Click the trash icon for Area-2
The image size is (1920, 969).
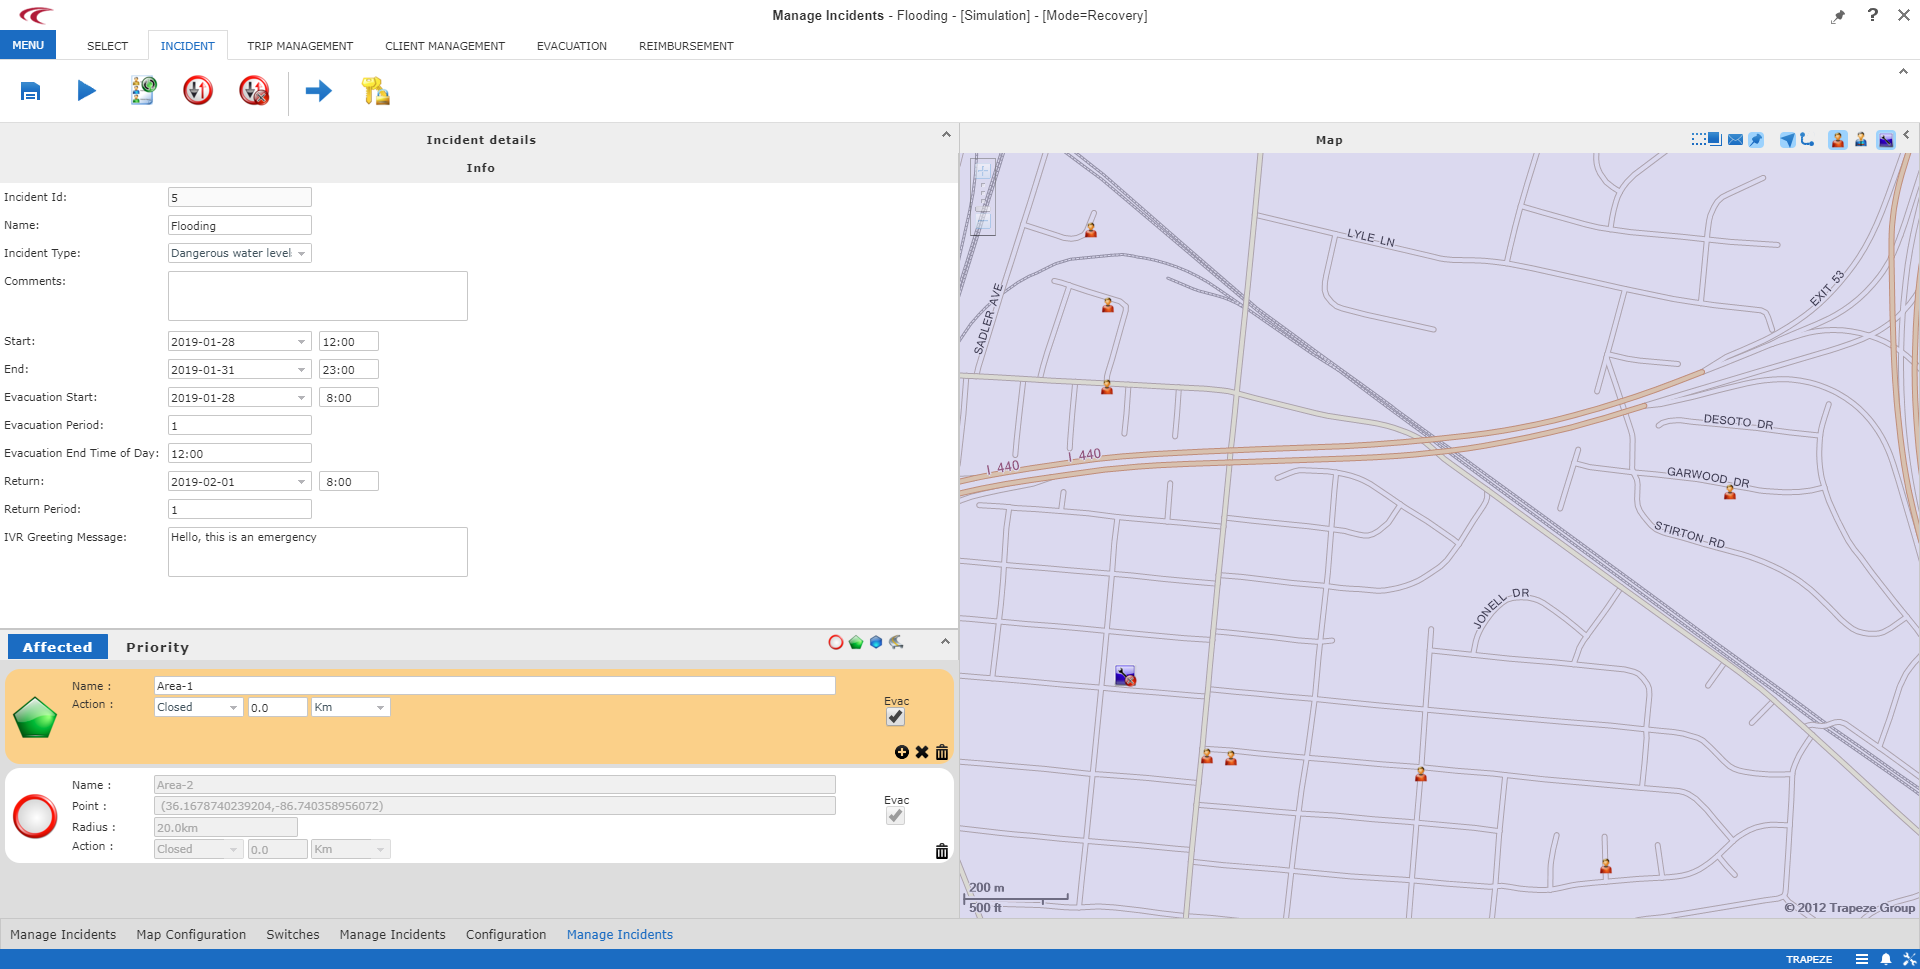[x=941, y=850]
